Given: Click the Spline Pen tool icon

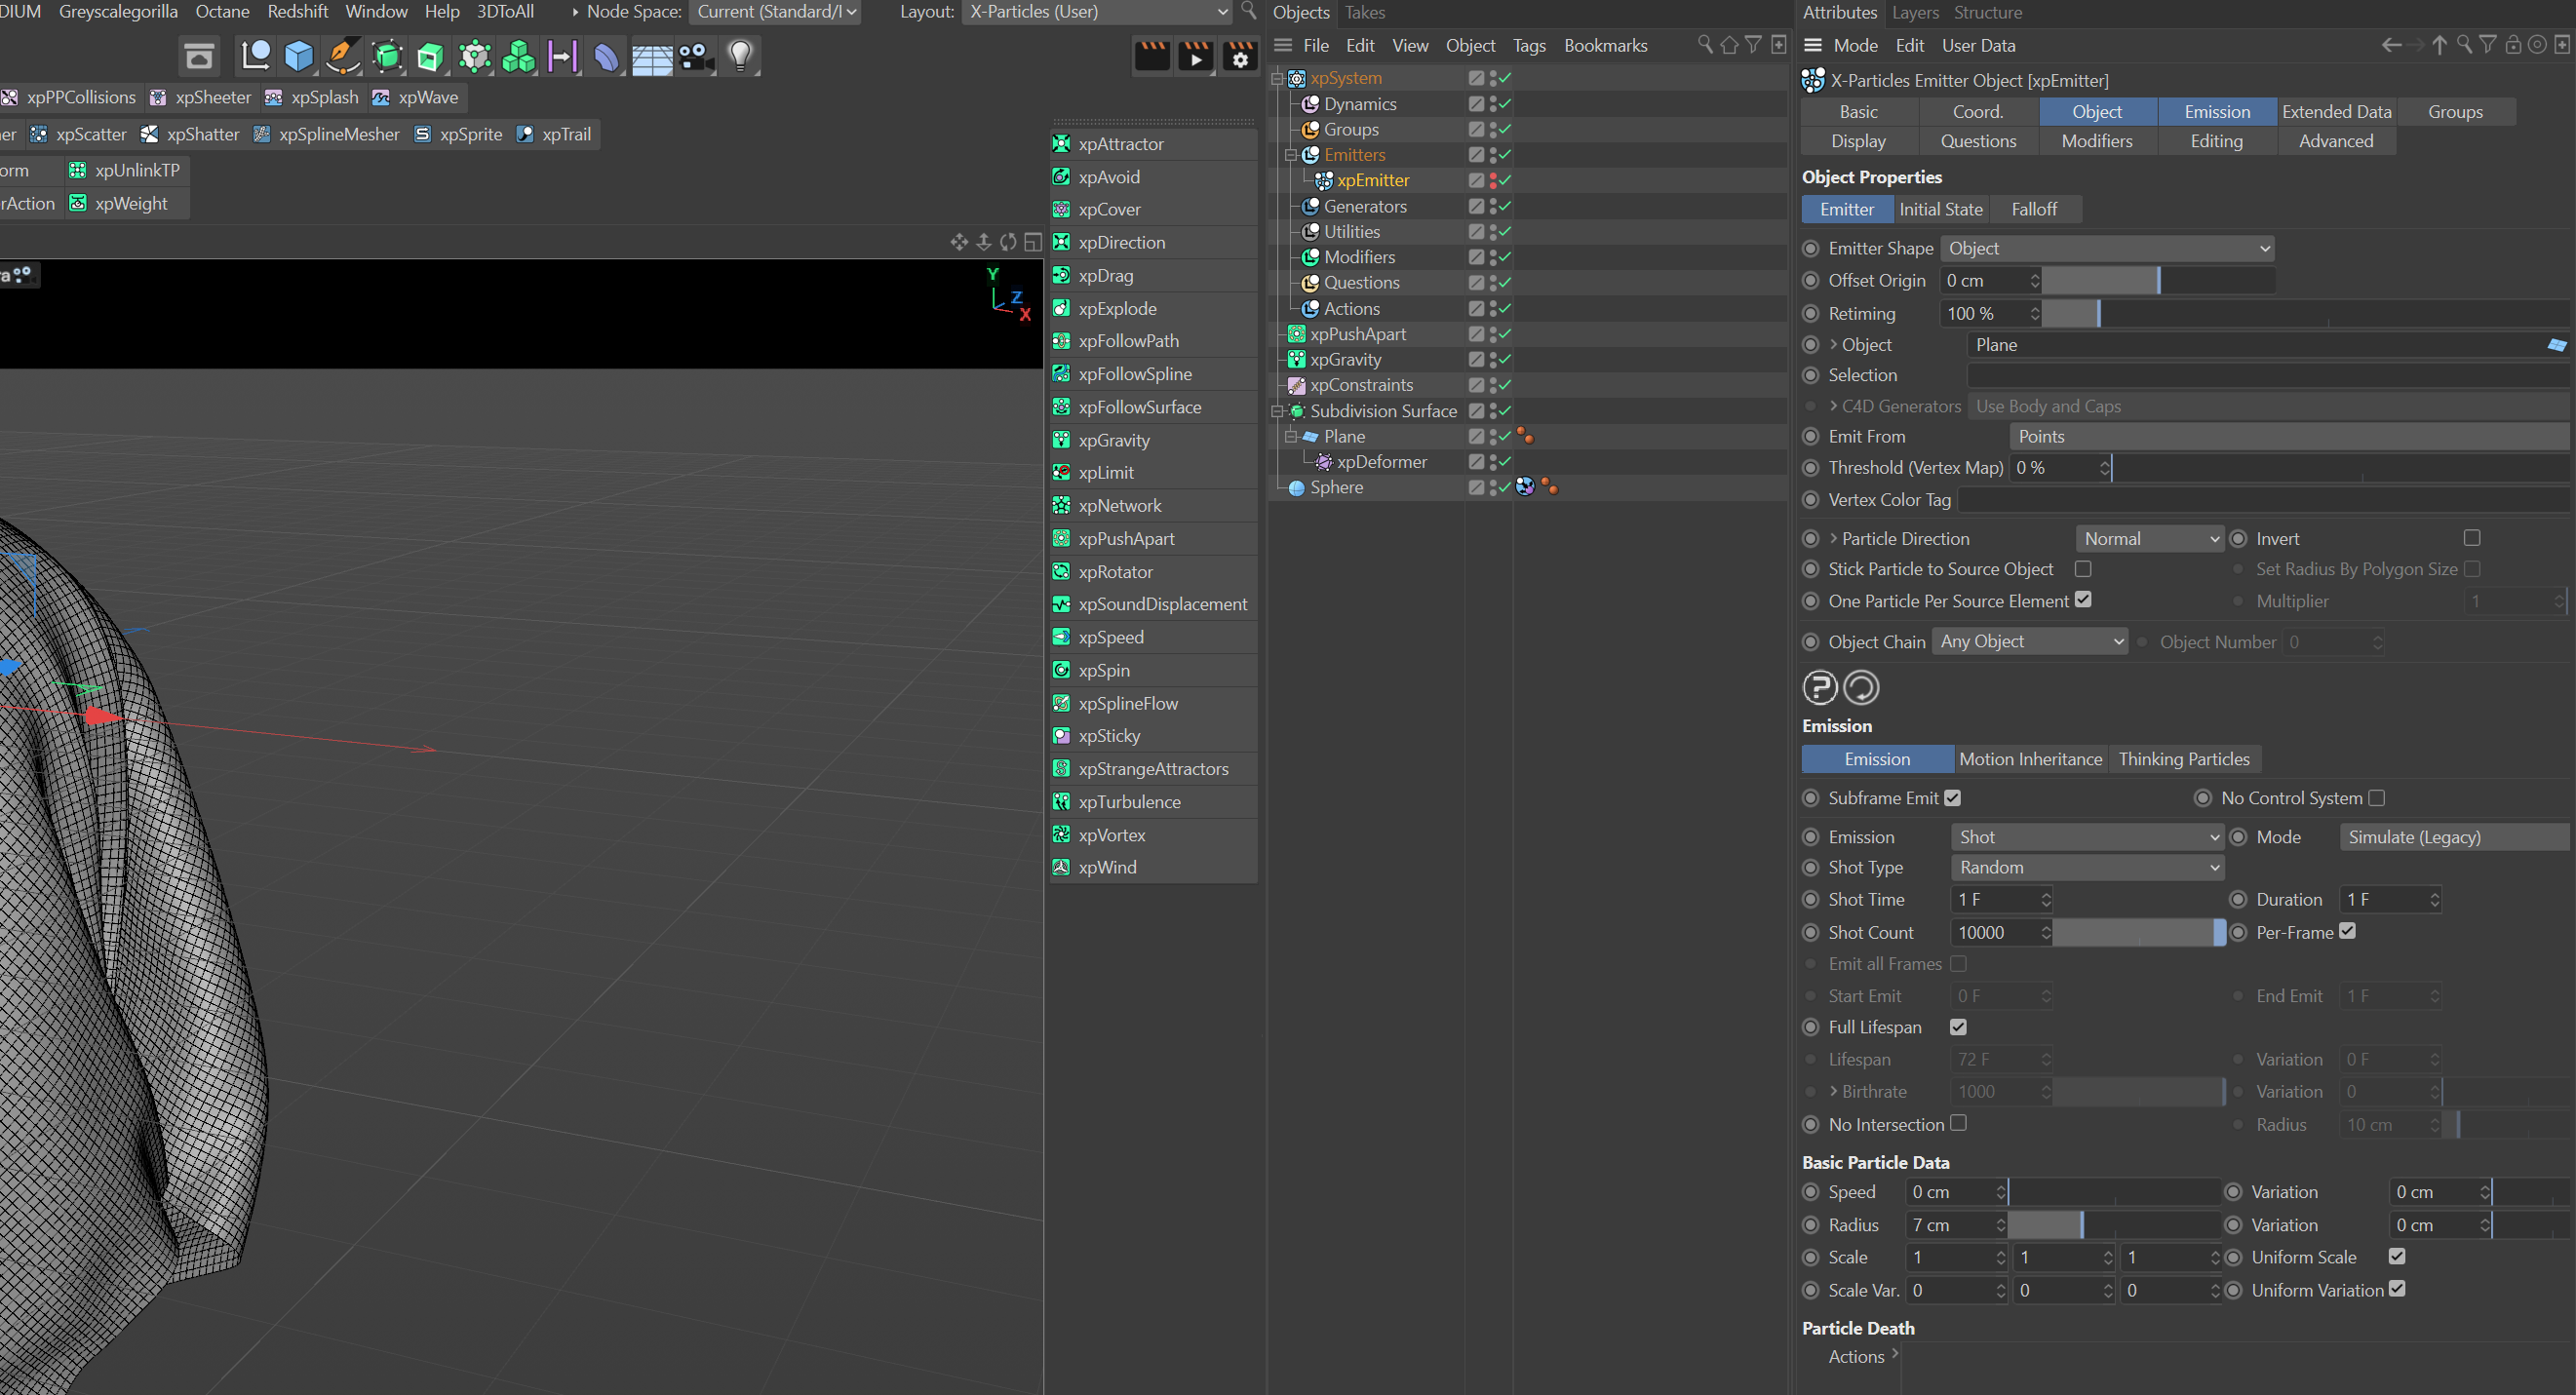Looking at the screenshot, I should (x=342, y=56).
